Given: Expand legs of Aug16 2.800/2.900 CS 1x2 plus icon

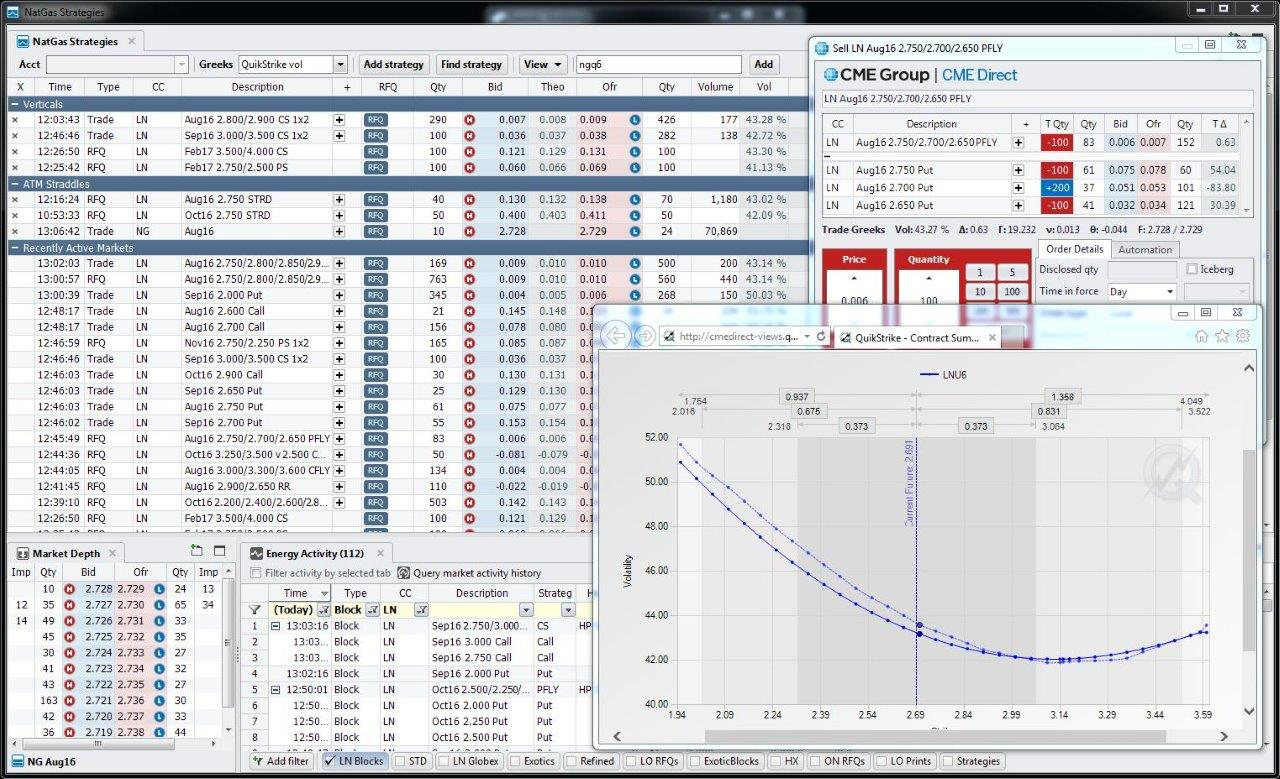Looking at the screenshot, I should (x=339, y=120).
